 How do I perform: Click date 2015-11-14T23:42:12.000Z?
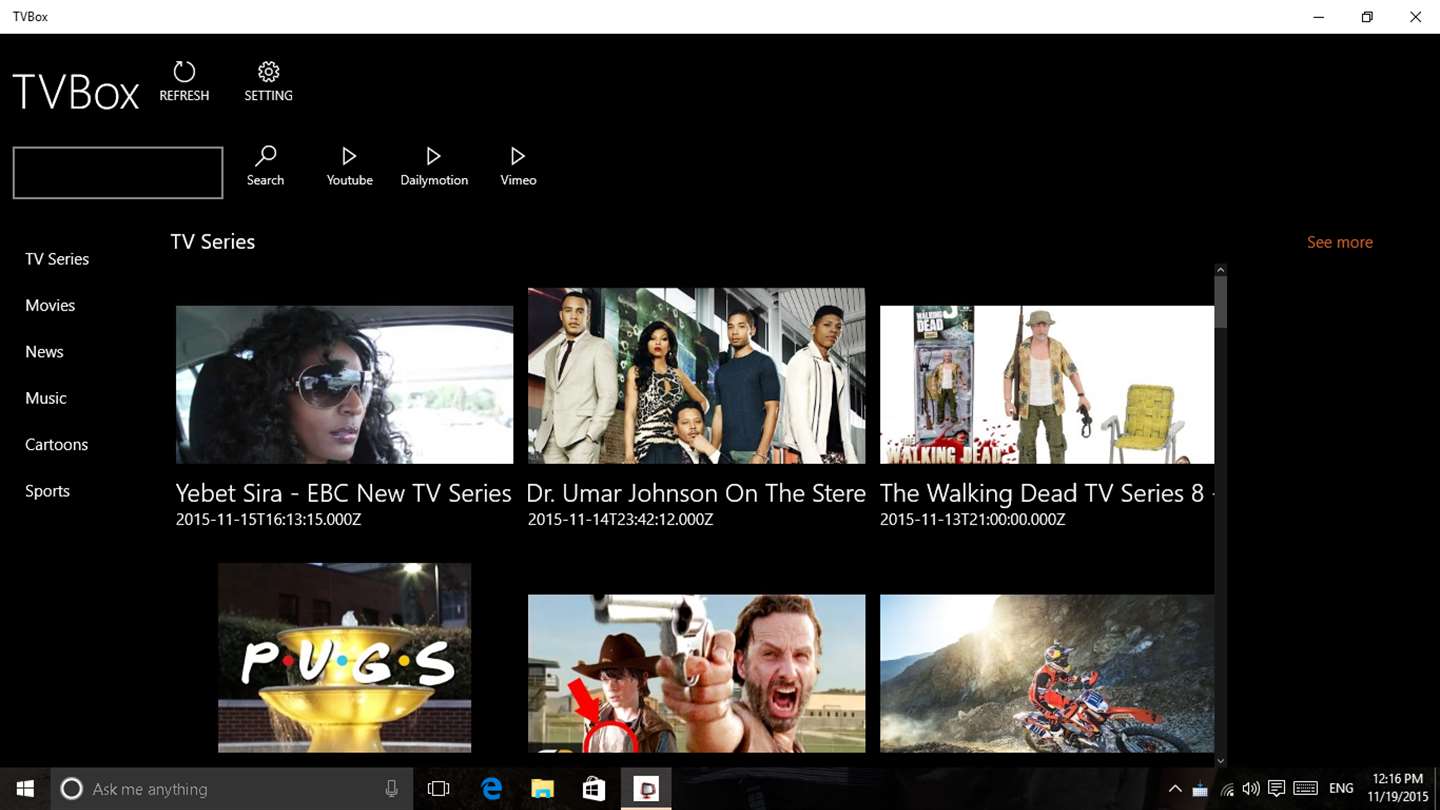620,520
